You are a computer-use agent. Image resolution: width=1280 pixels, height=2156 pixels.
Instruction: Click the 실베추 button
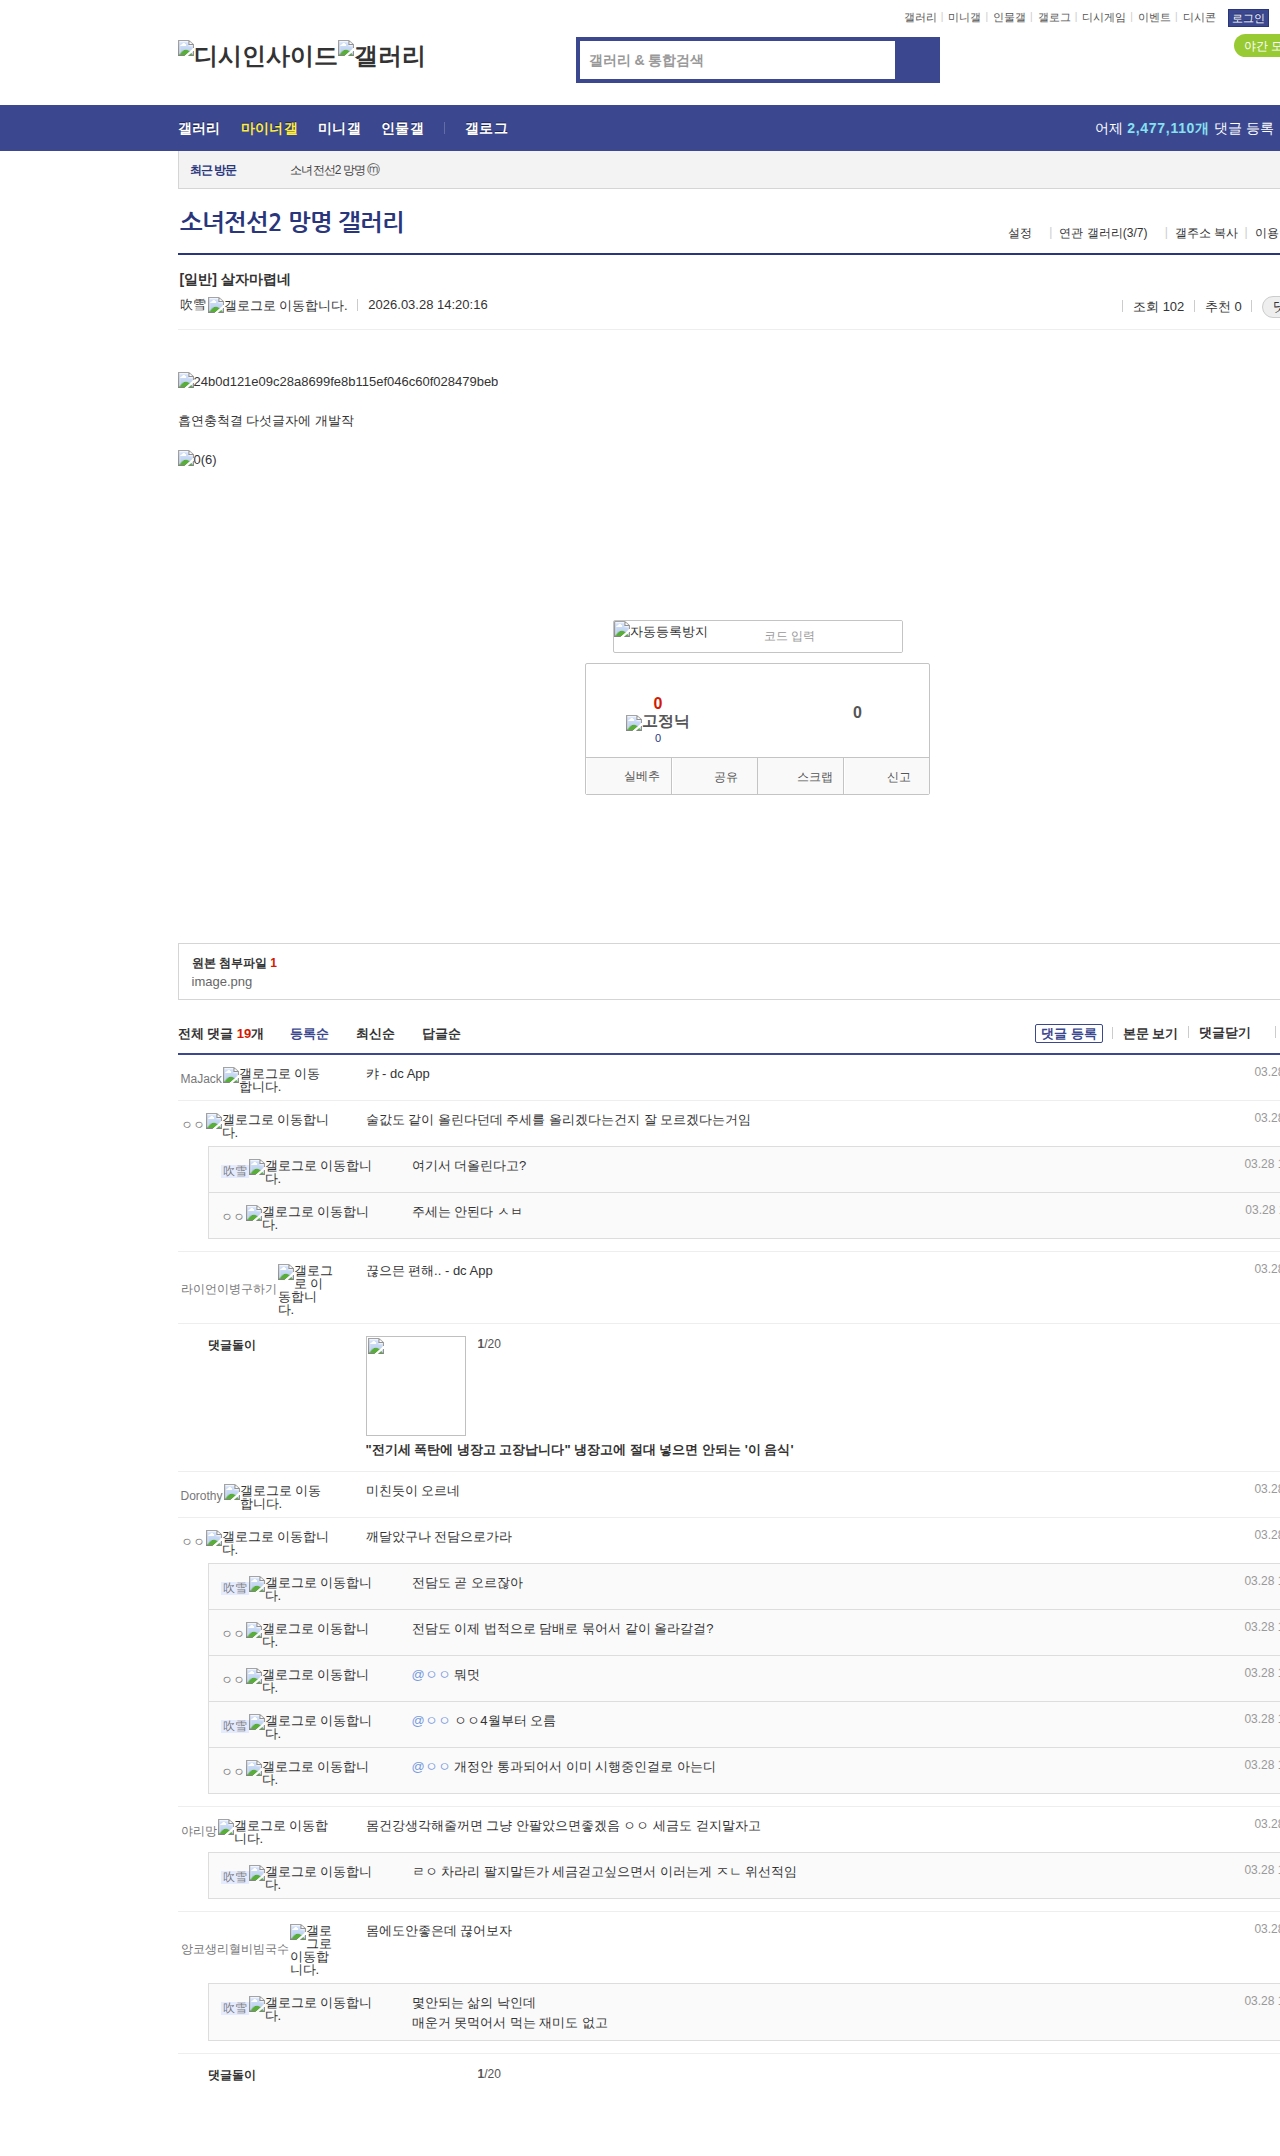(641, 776)
